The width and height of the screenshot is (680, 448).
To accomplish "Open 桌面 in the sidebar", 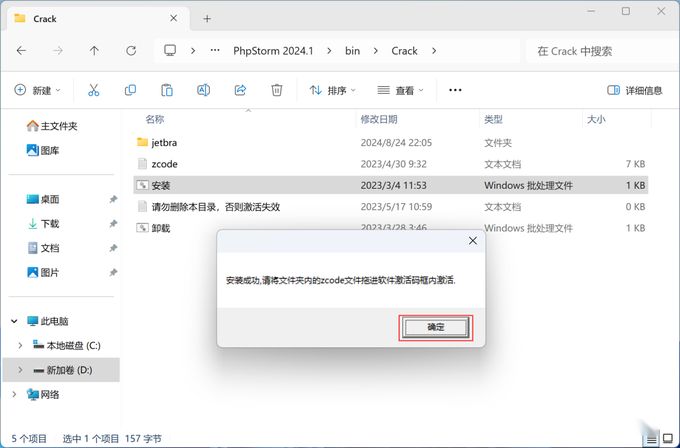I will (x=43, y=199).
